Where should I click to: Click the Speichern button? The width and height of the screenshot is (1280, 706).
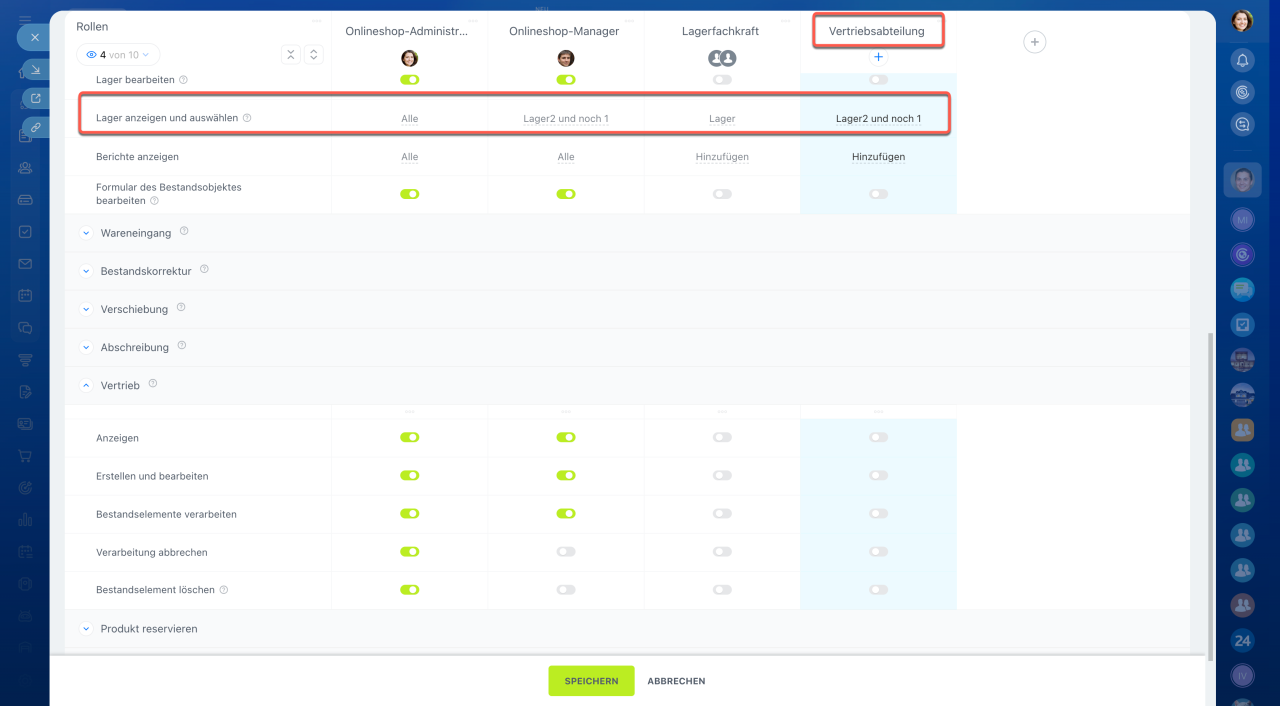pos(591,681)
